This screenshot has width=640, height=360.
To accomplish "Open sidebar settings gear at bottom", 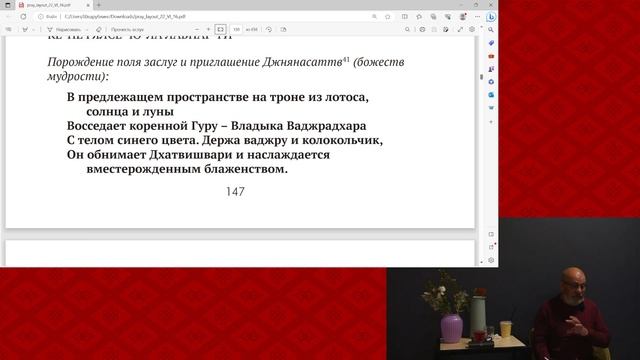I will [491, 260].
